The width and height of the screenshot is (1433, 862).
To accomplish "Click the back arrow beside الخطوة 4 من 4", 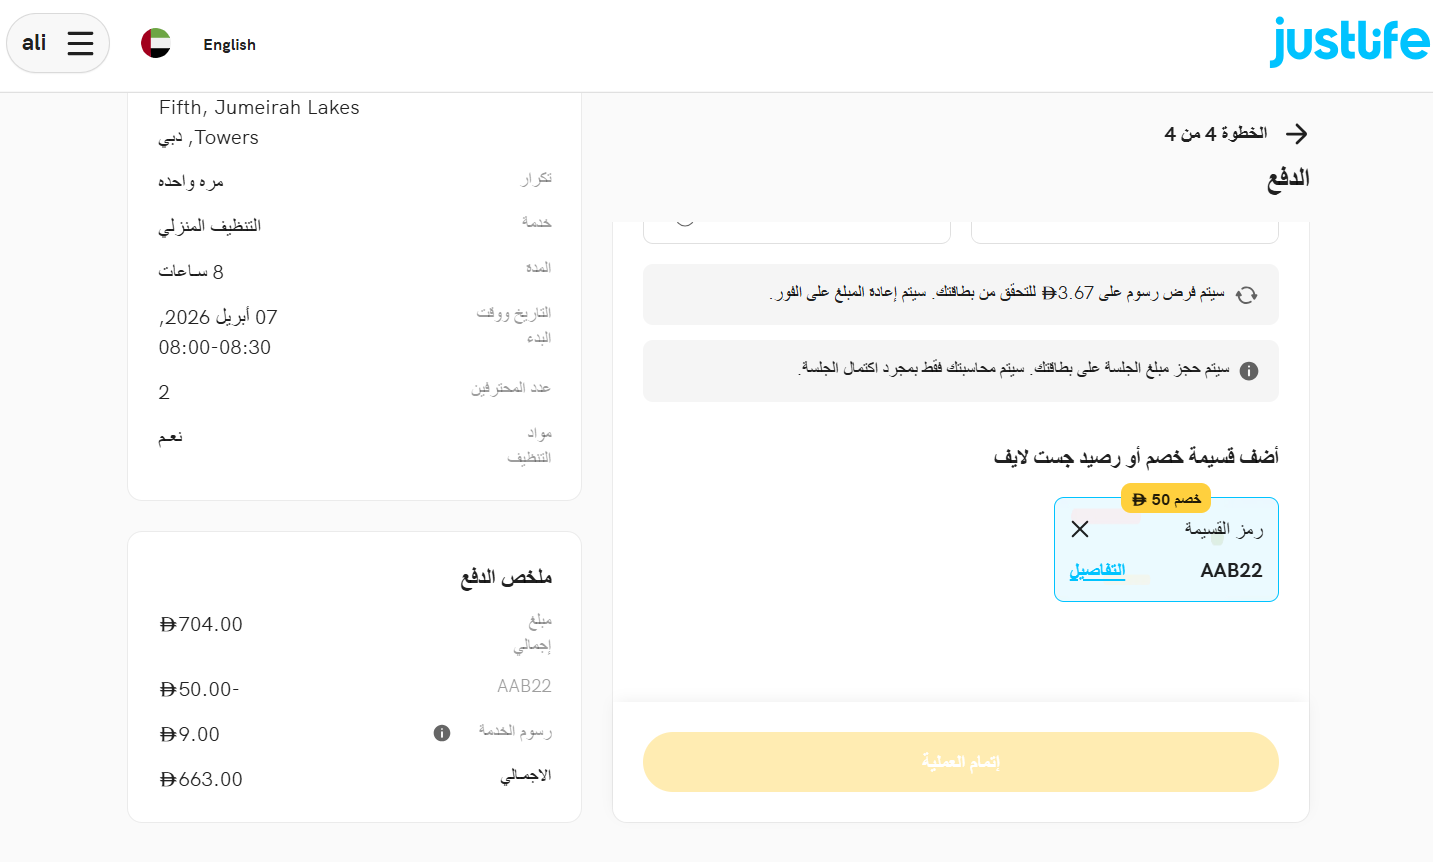I will pos(1297,132).
